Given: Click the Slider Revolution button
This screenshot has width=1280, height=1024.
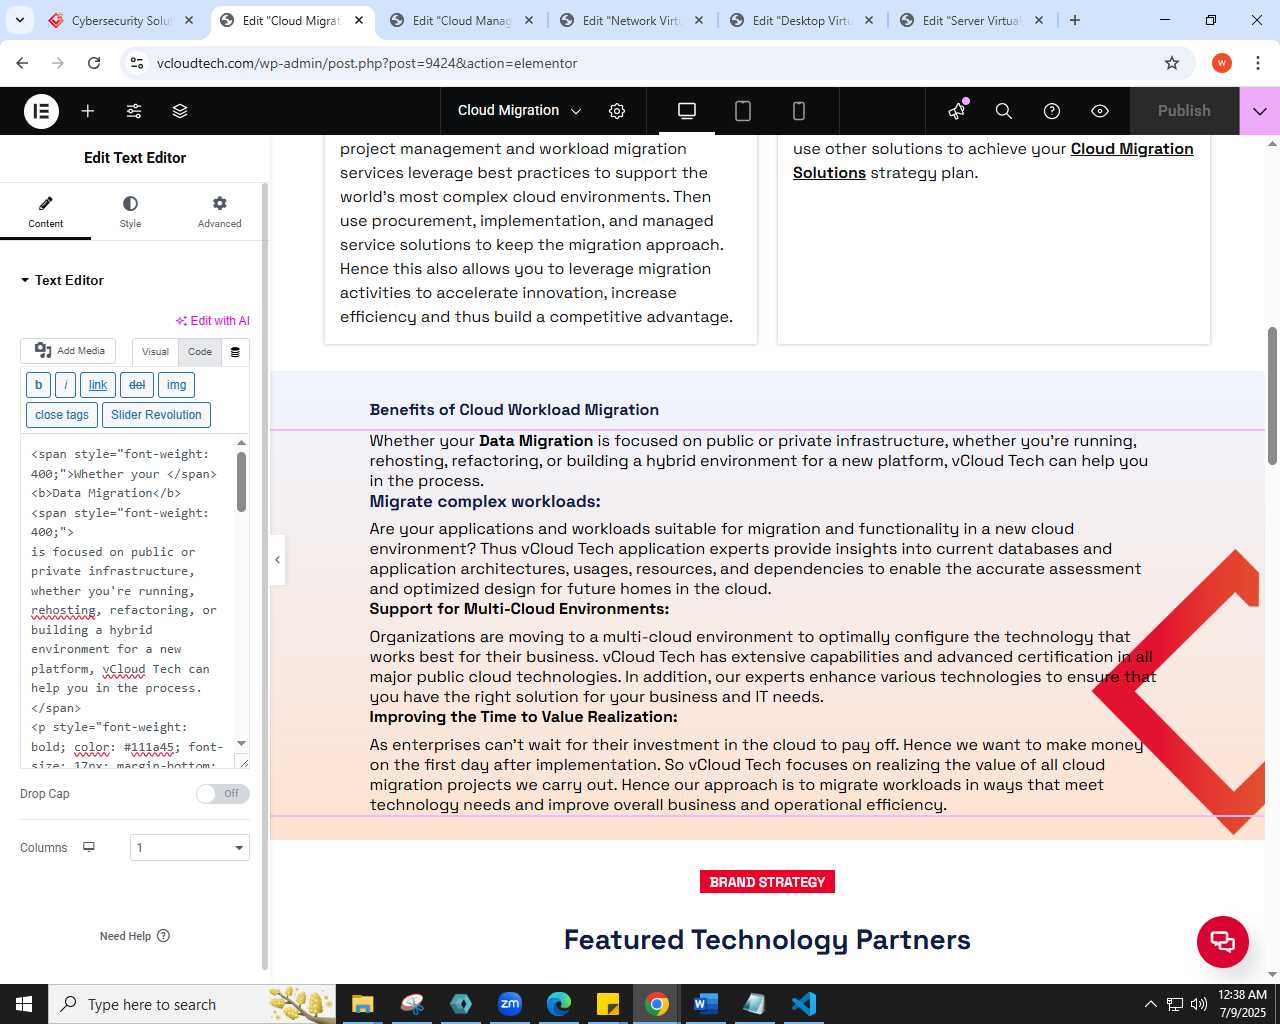Looking at the screenshot, I should coord(156,415).
